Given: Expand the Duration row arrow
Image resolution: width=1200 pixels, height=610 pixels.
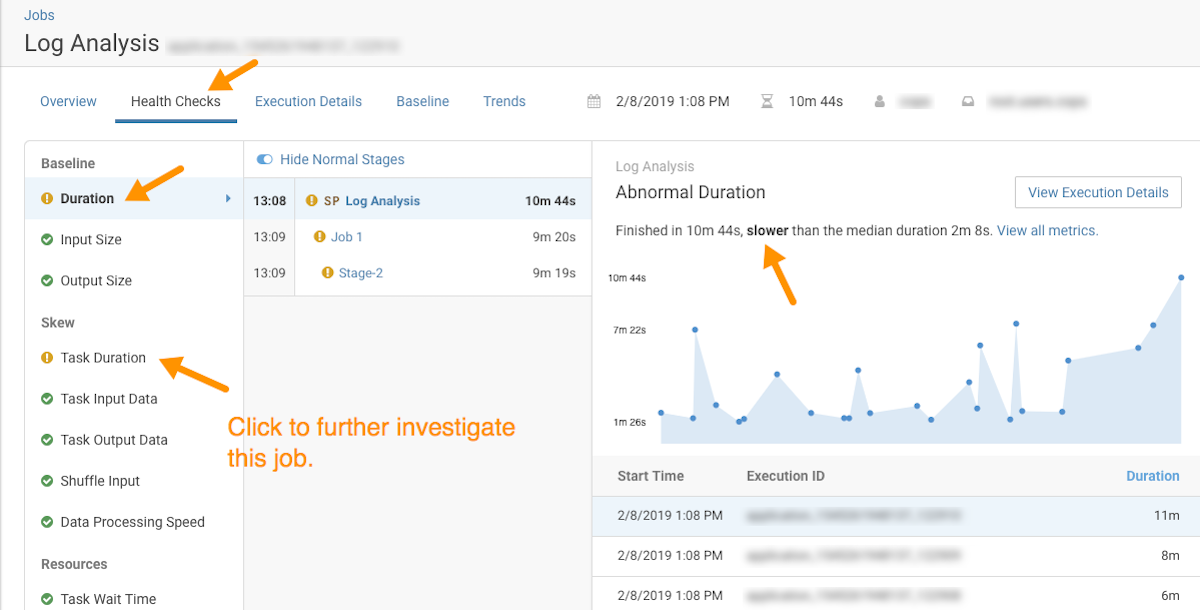Looking at the screenshot, I should point(228,198).
